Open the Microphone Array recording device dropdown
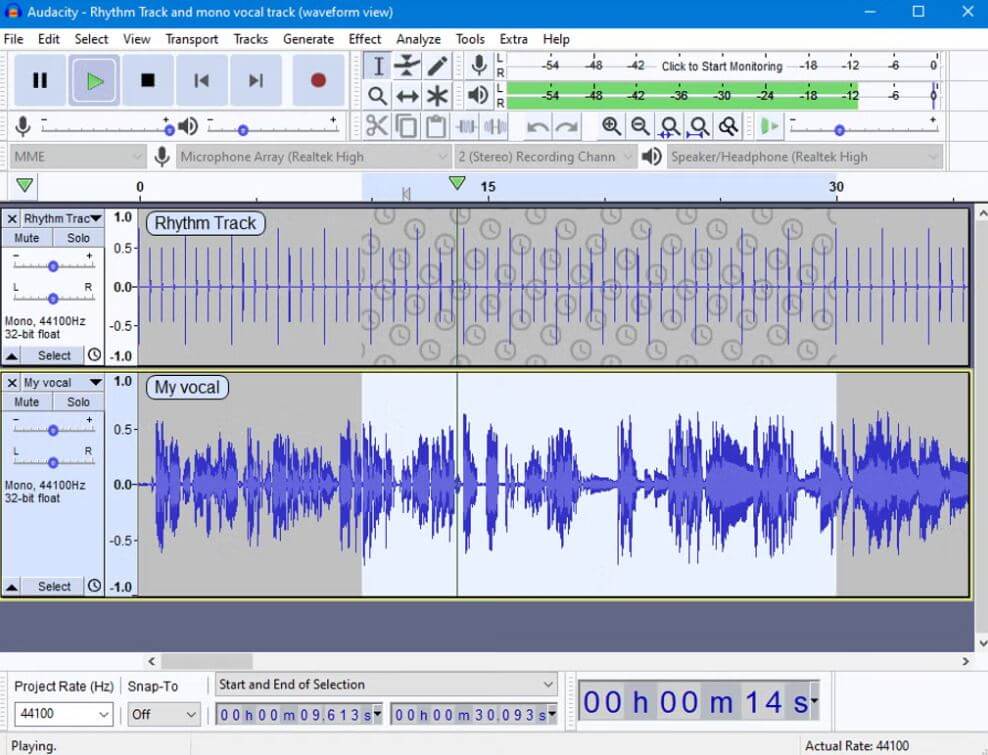 point(313,156)
